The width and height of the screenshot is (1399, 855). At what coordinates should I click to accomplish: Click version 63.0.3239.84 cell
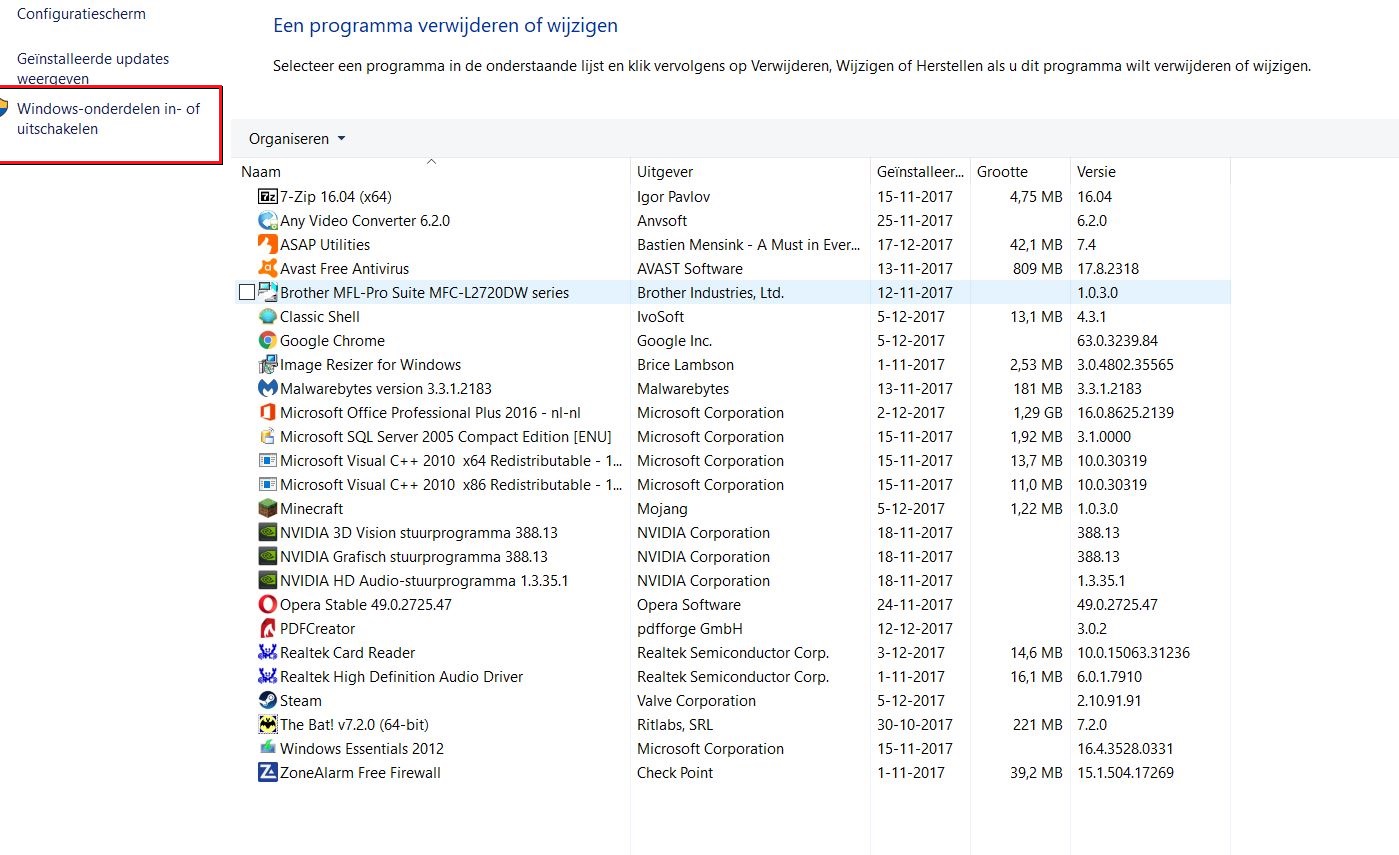pyautogui.click(x=1117, y=341)
